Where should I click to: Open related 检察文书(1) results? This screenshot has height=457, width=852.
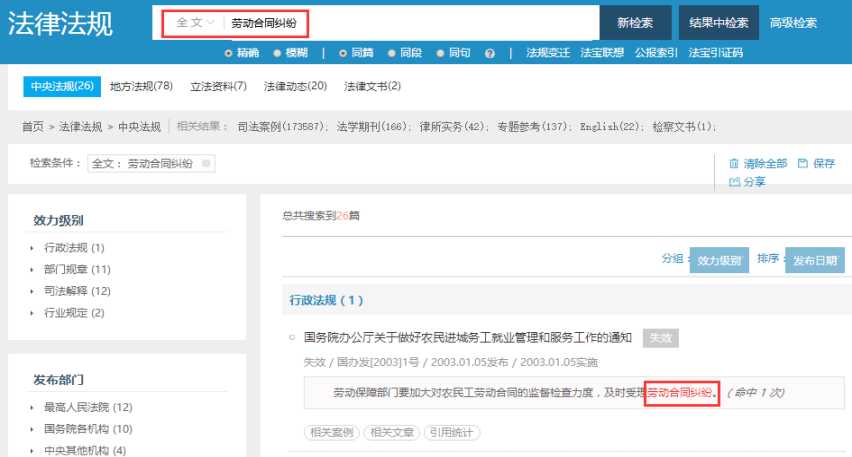click(x=682, y=127)
